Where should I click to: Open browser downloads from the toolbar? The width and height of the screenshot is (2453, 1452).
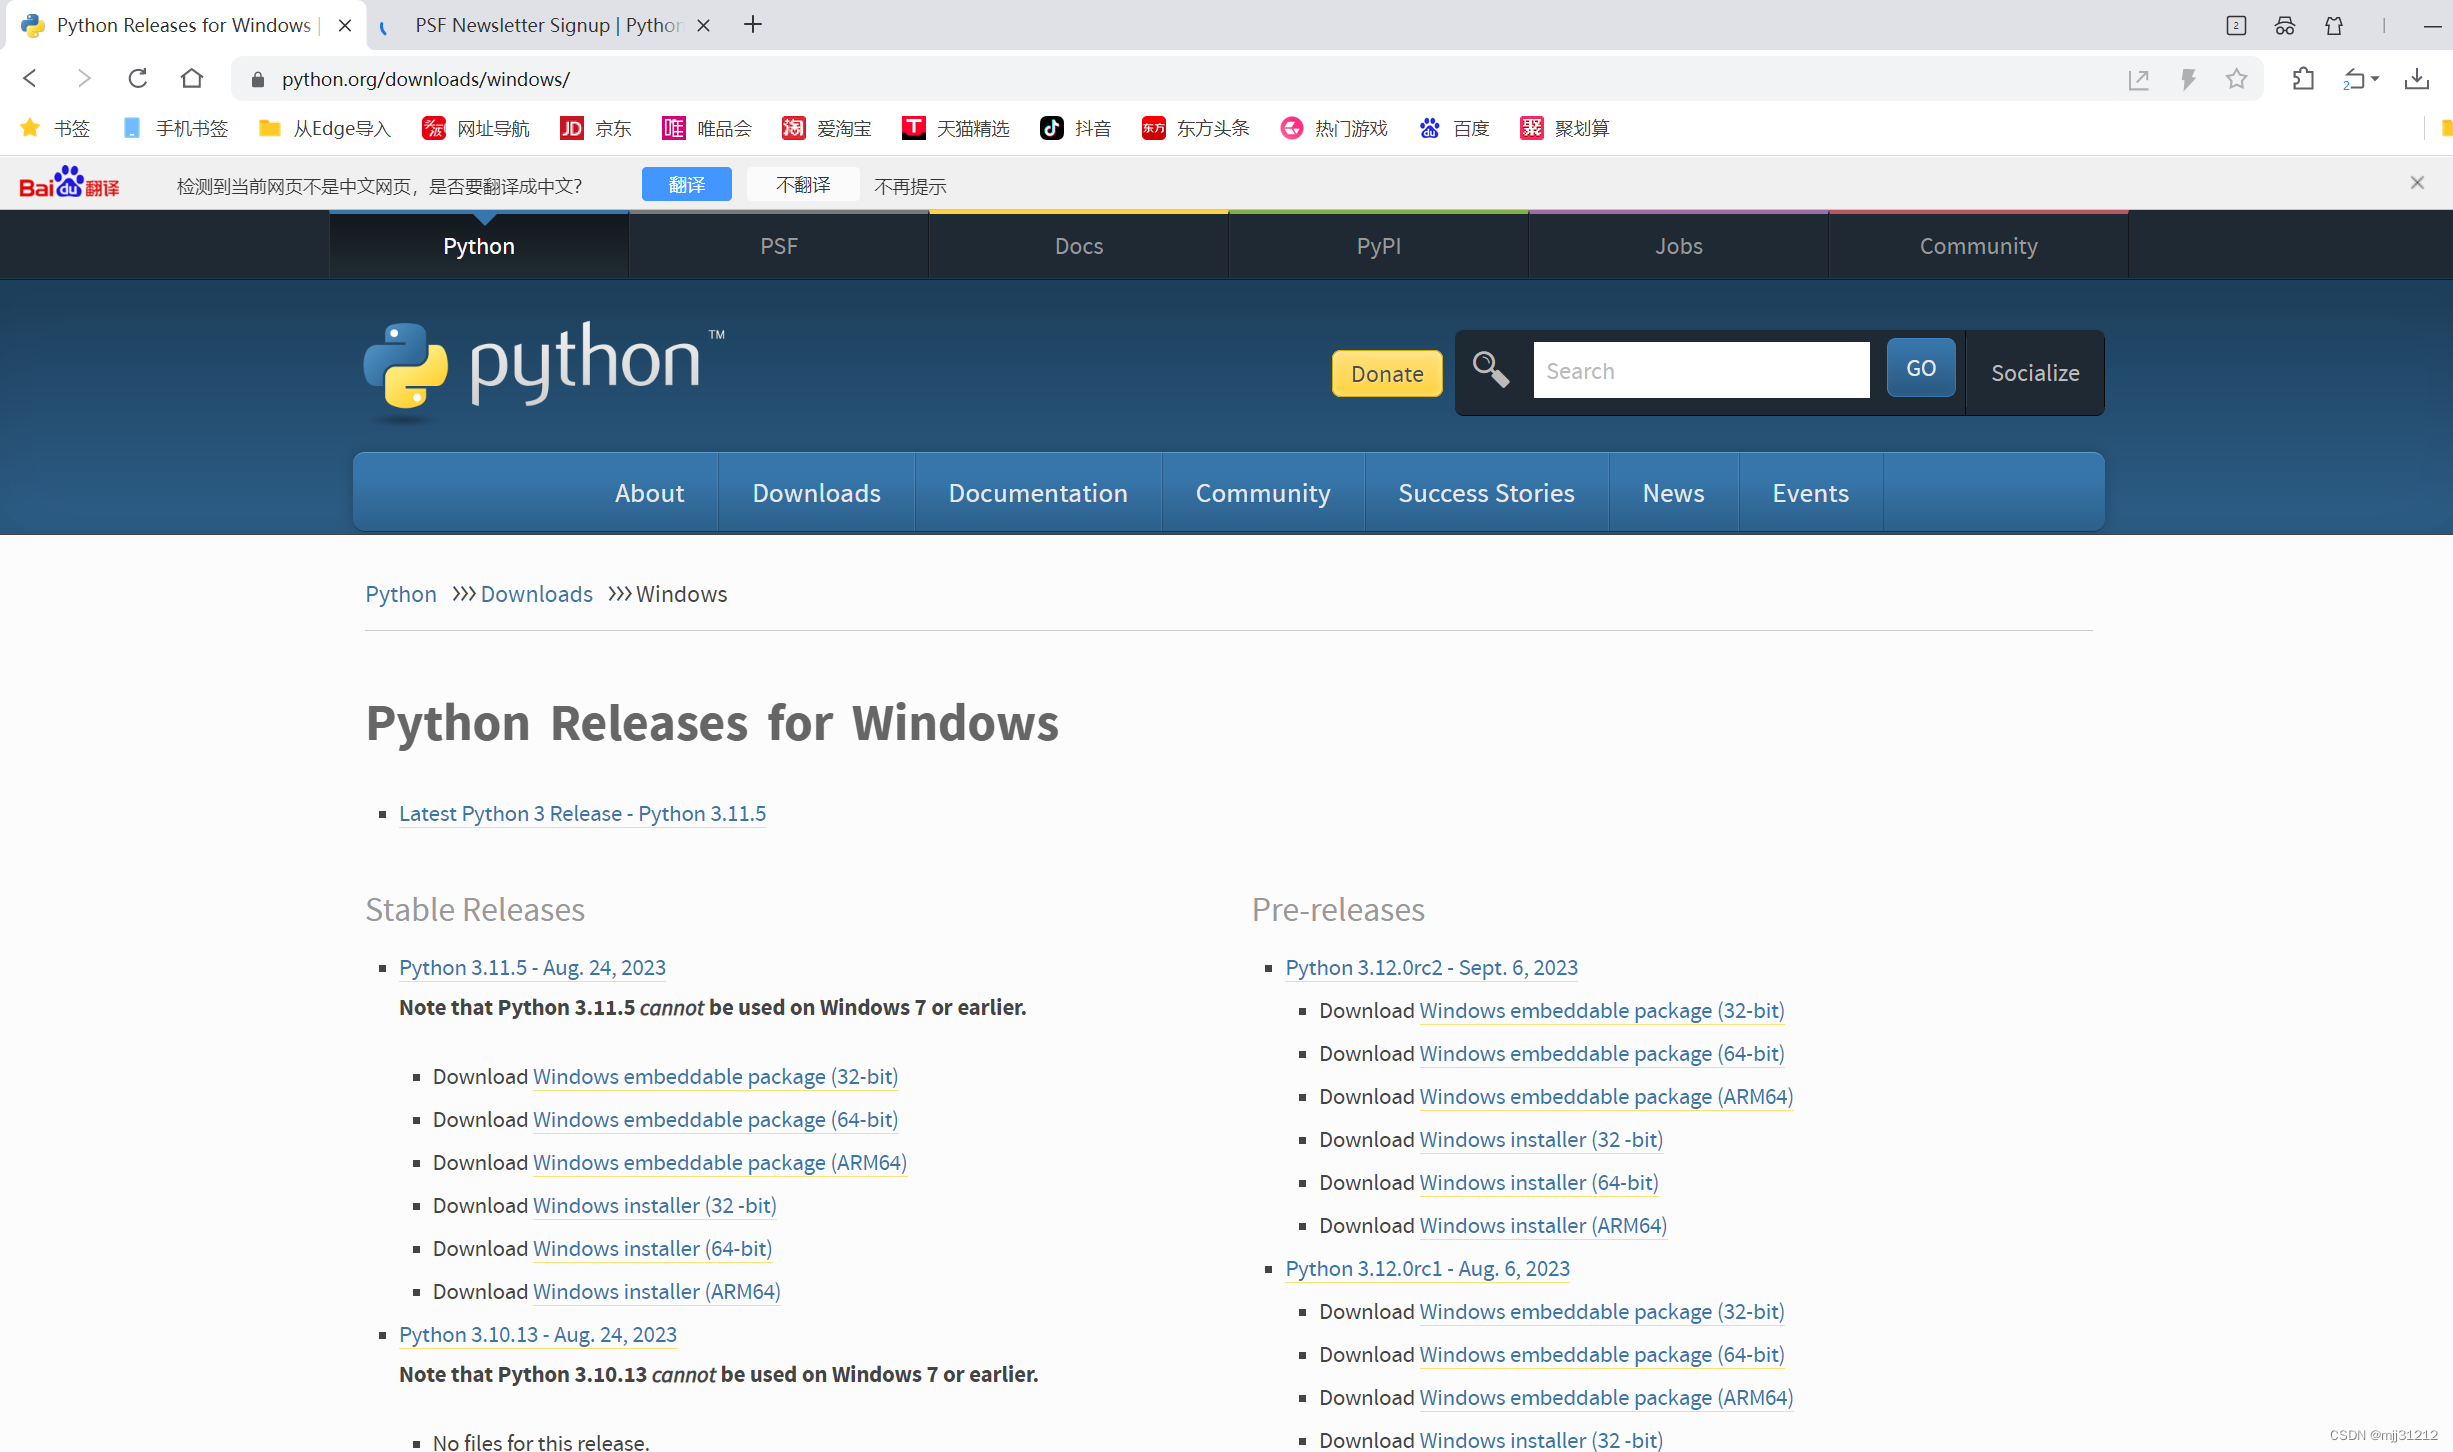click(x=2418, y=78)
